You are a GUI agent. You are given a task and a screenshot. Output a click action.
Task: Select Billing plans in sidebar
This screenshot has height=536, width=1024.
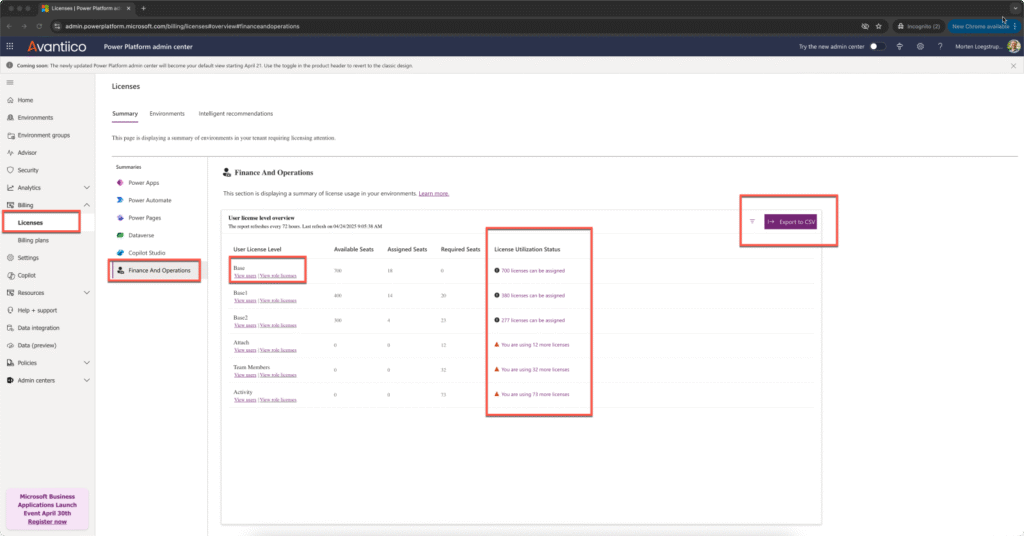coord(33,240)
